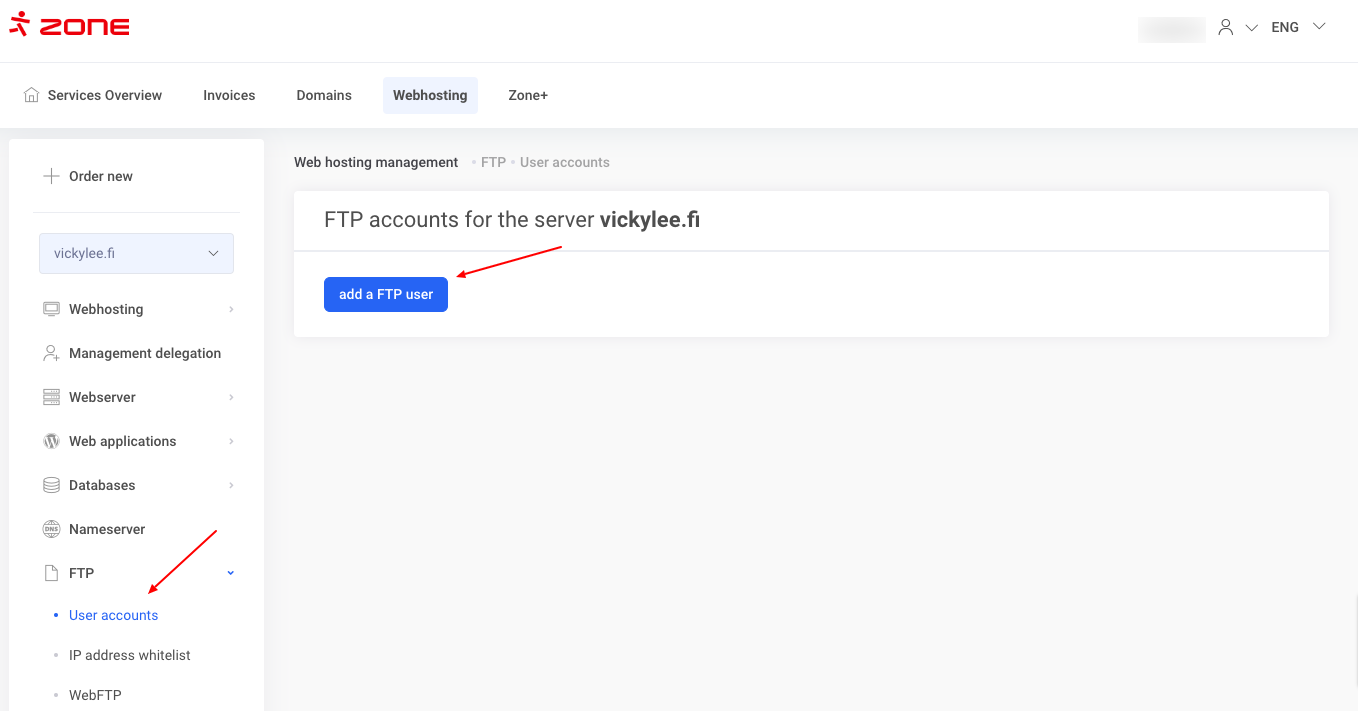Expand the Webserver submenu arrow

231,397
